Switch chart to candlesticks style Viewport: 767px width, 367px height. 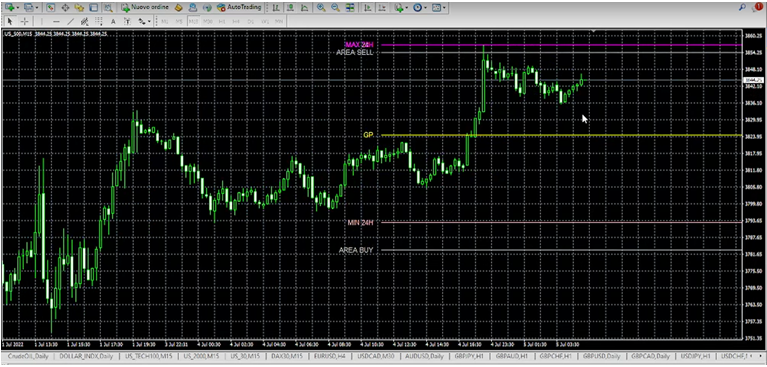[291, 8]
